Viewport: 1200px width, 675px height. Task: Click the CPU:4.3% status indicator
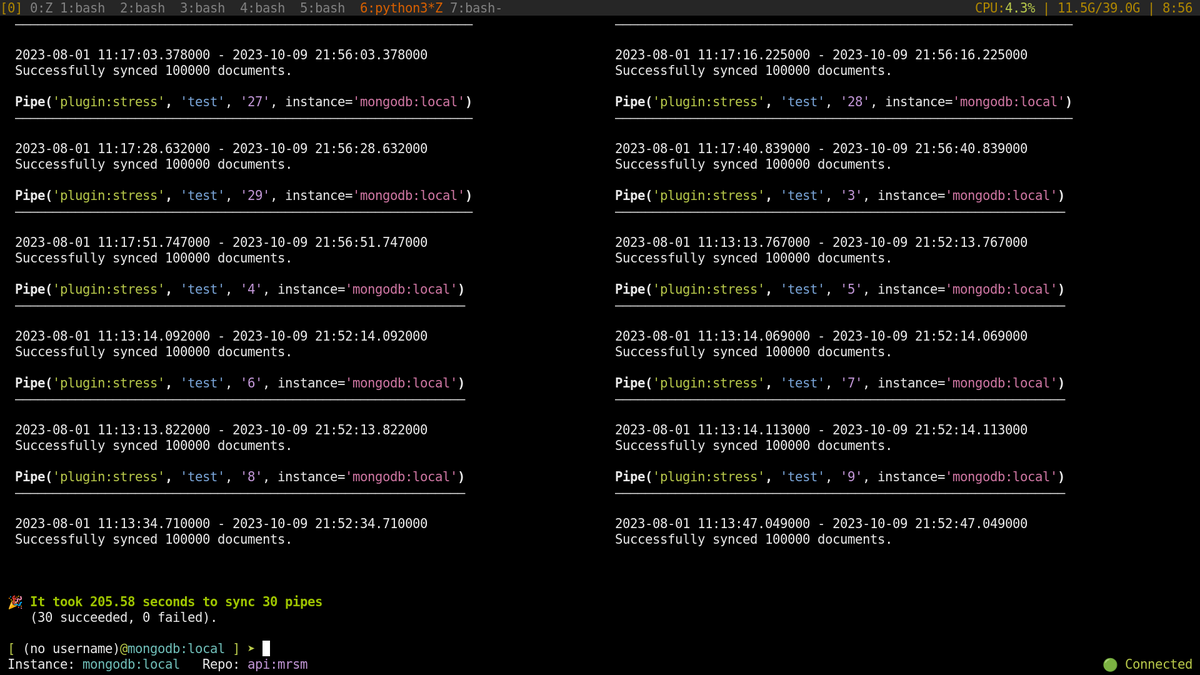tap(1005, 8)
